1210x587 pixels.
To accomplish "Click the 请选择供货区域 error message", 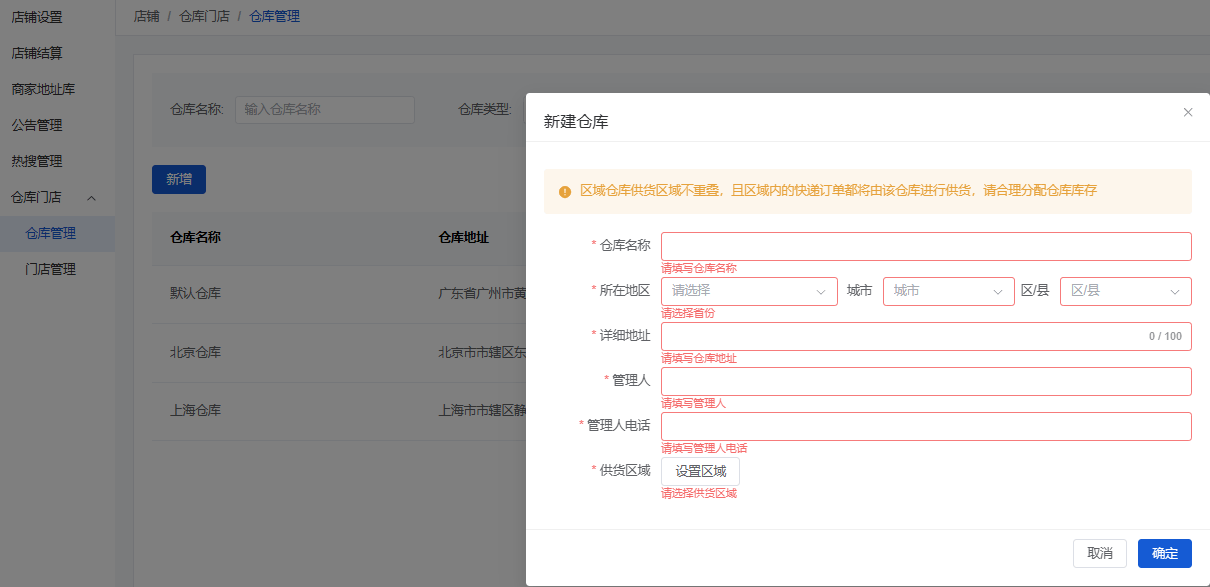I will (x=698, y=493).
